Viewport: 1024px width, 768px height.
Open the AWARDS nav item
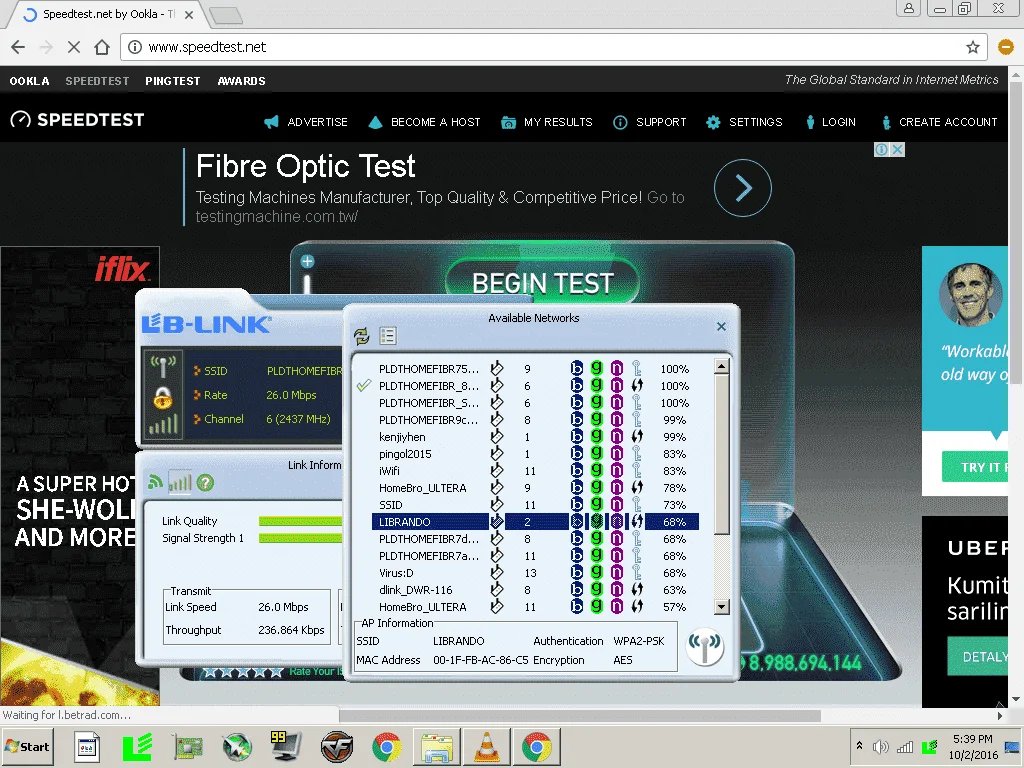coord(242,81)
